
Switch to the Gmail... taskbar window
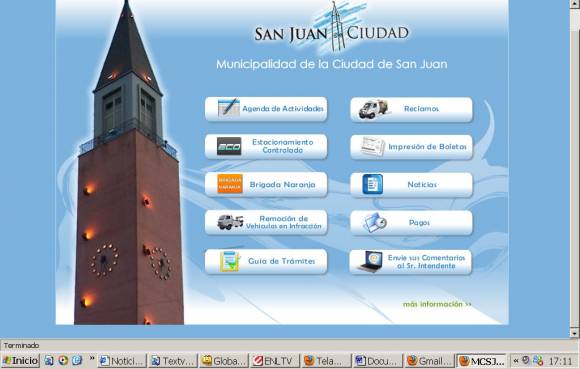pyautogui.click(x=429, y=361)
